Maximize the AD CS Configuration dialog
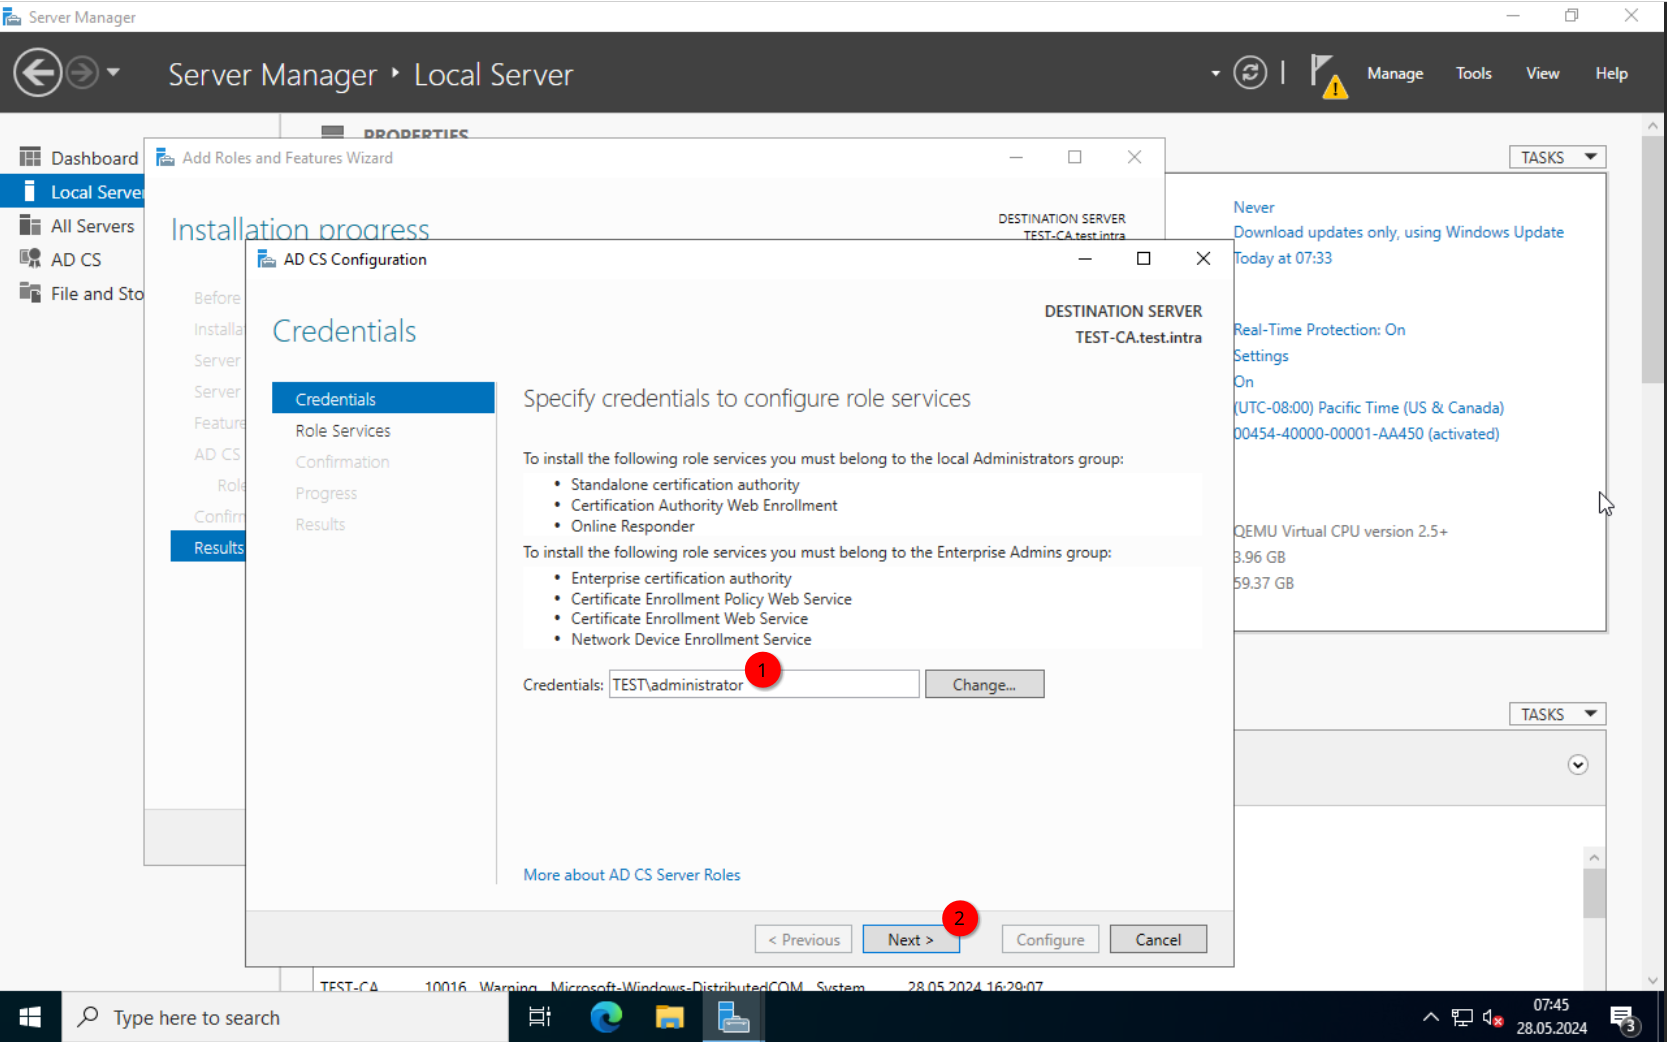1667x1042 pixels. [1144, 259]
